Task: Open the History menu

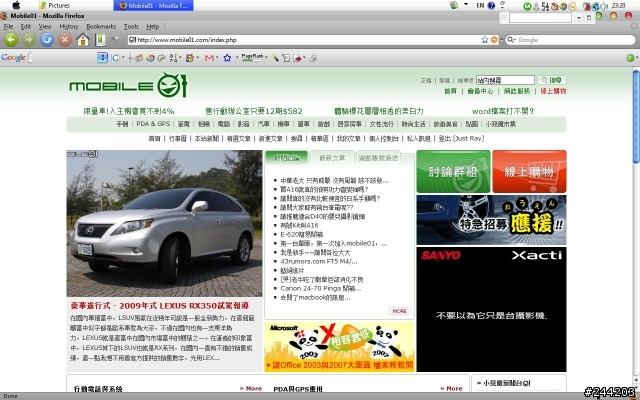Action: [x=69, y=27]
